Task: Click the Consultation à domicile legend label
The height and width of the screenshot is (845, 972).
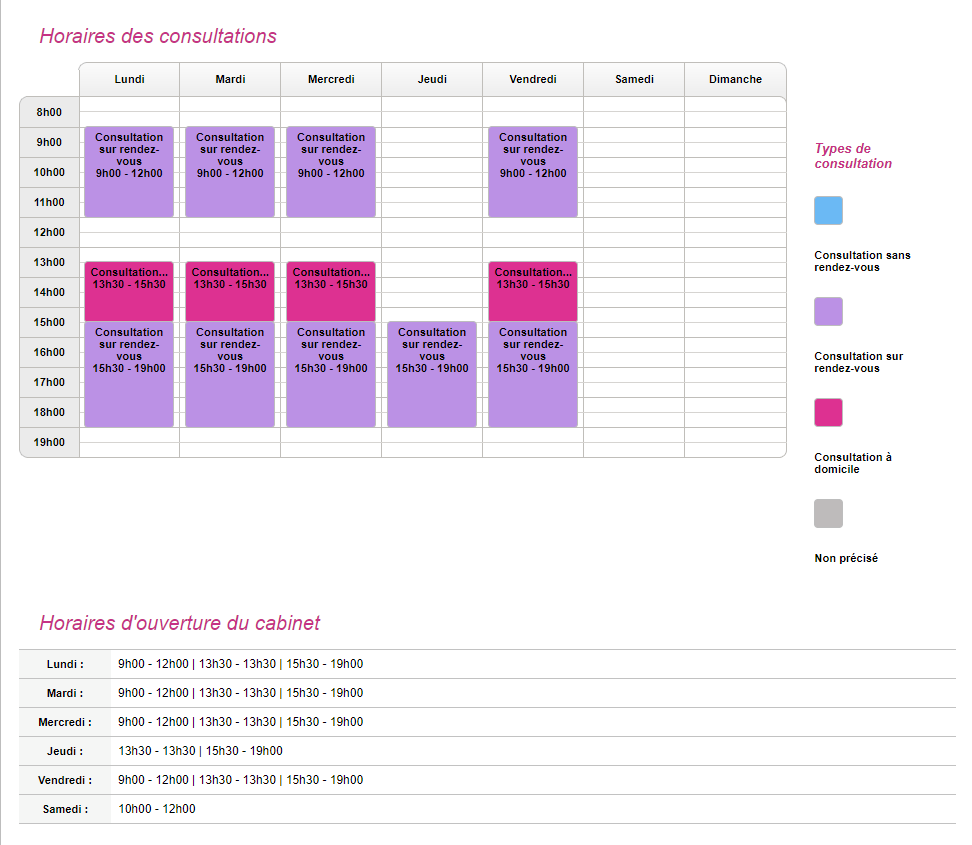Action: coord(853,463)
